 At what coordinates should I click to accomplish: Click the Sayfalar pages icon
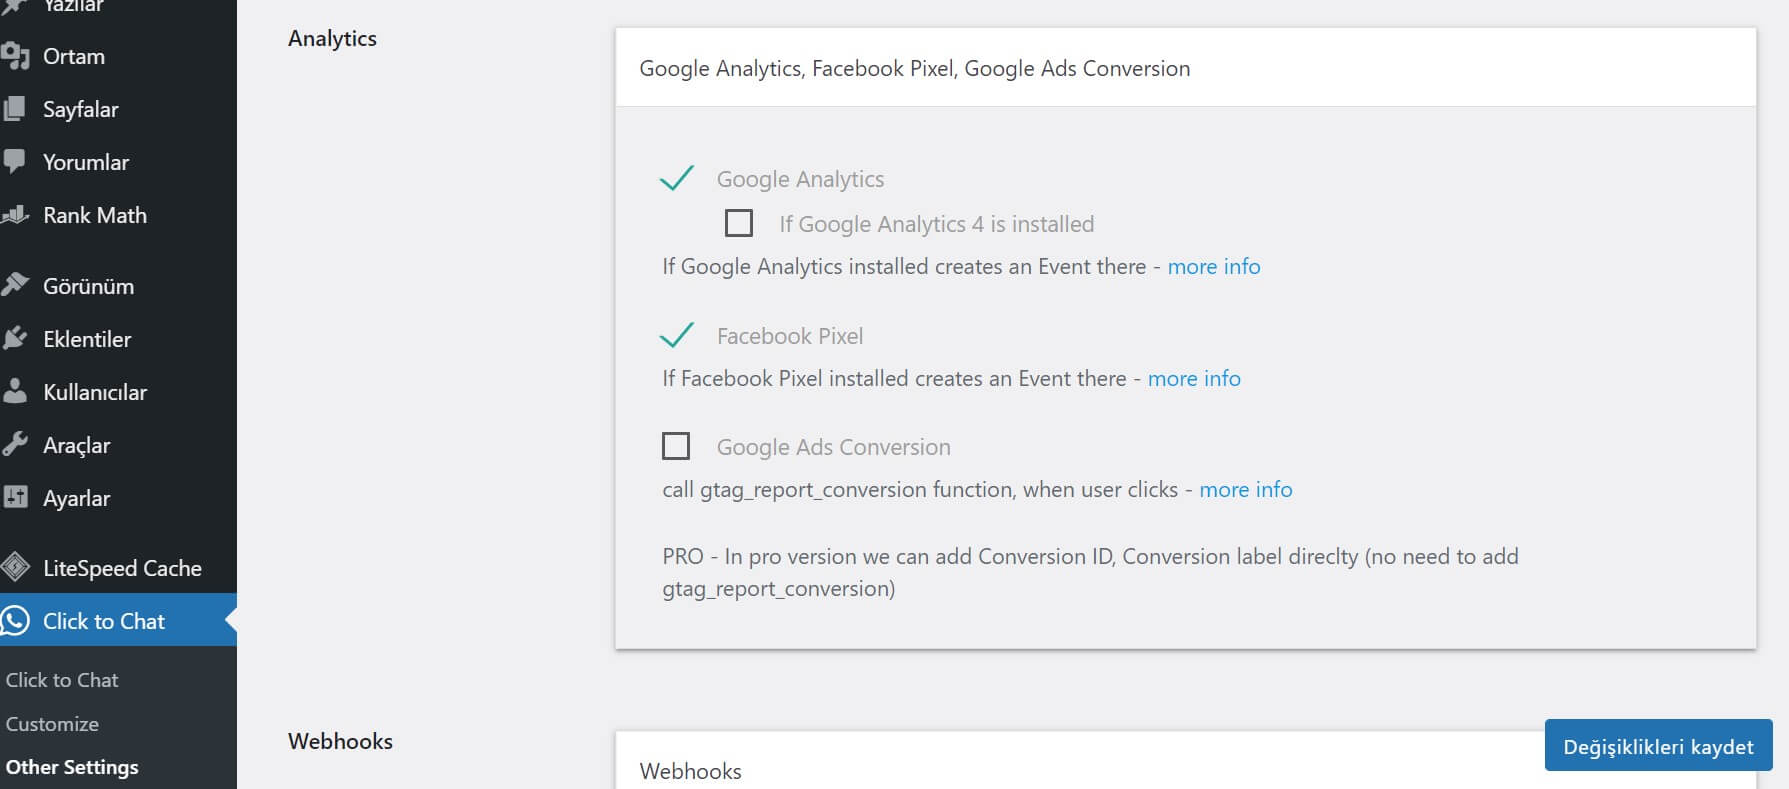click(15, 109)
